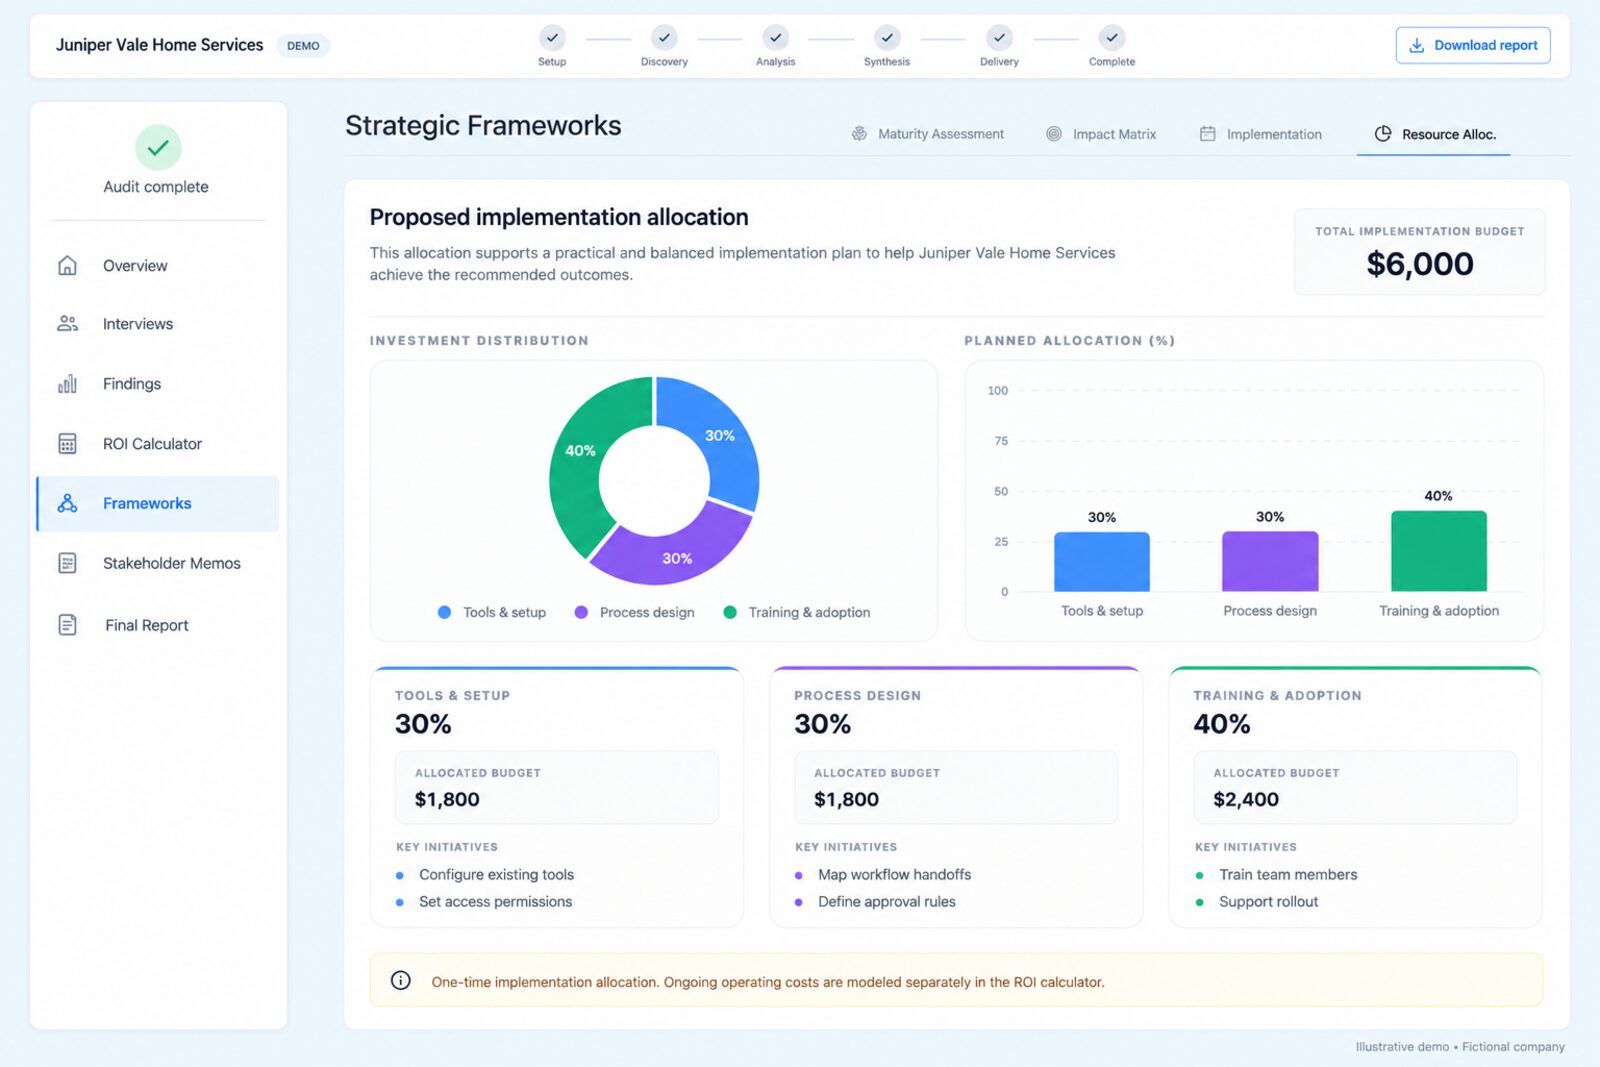Click 'Set access permissions' initiative

[495, 901]
